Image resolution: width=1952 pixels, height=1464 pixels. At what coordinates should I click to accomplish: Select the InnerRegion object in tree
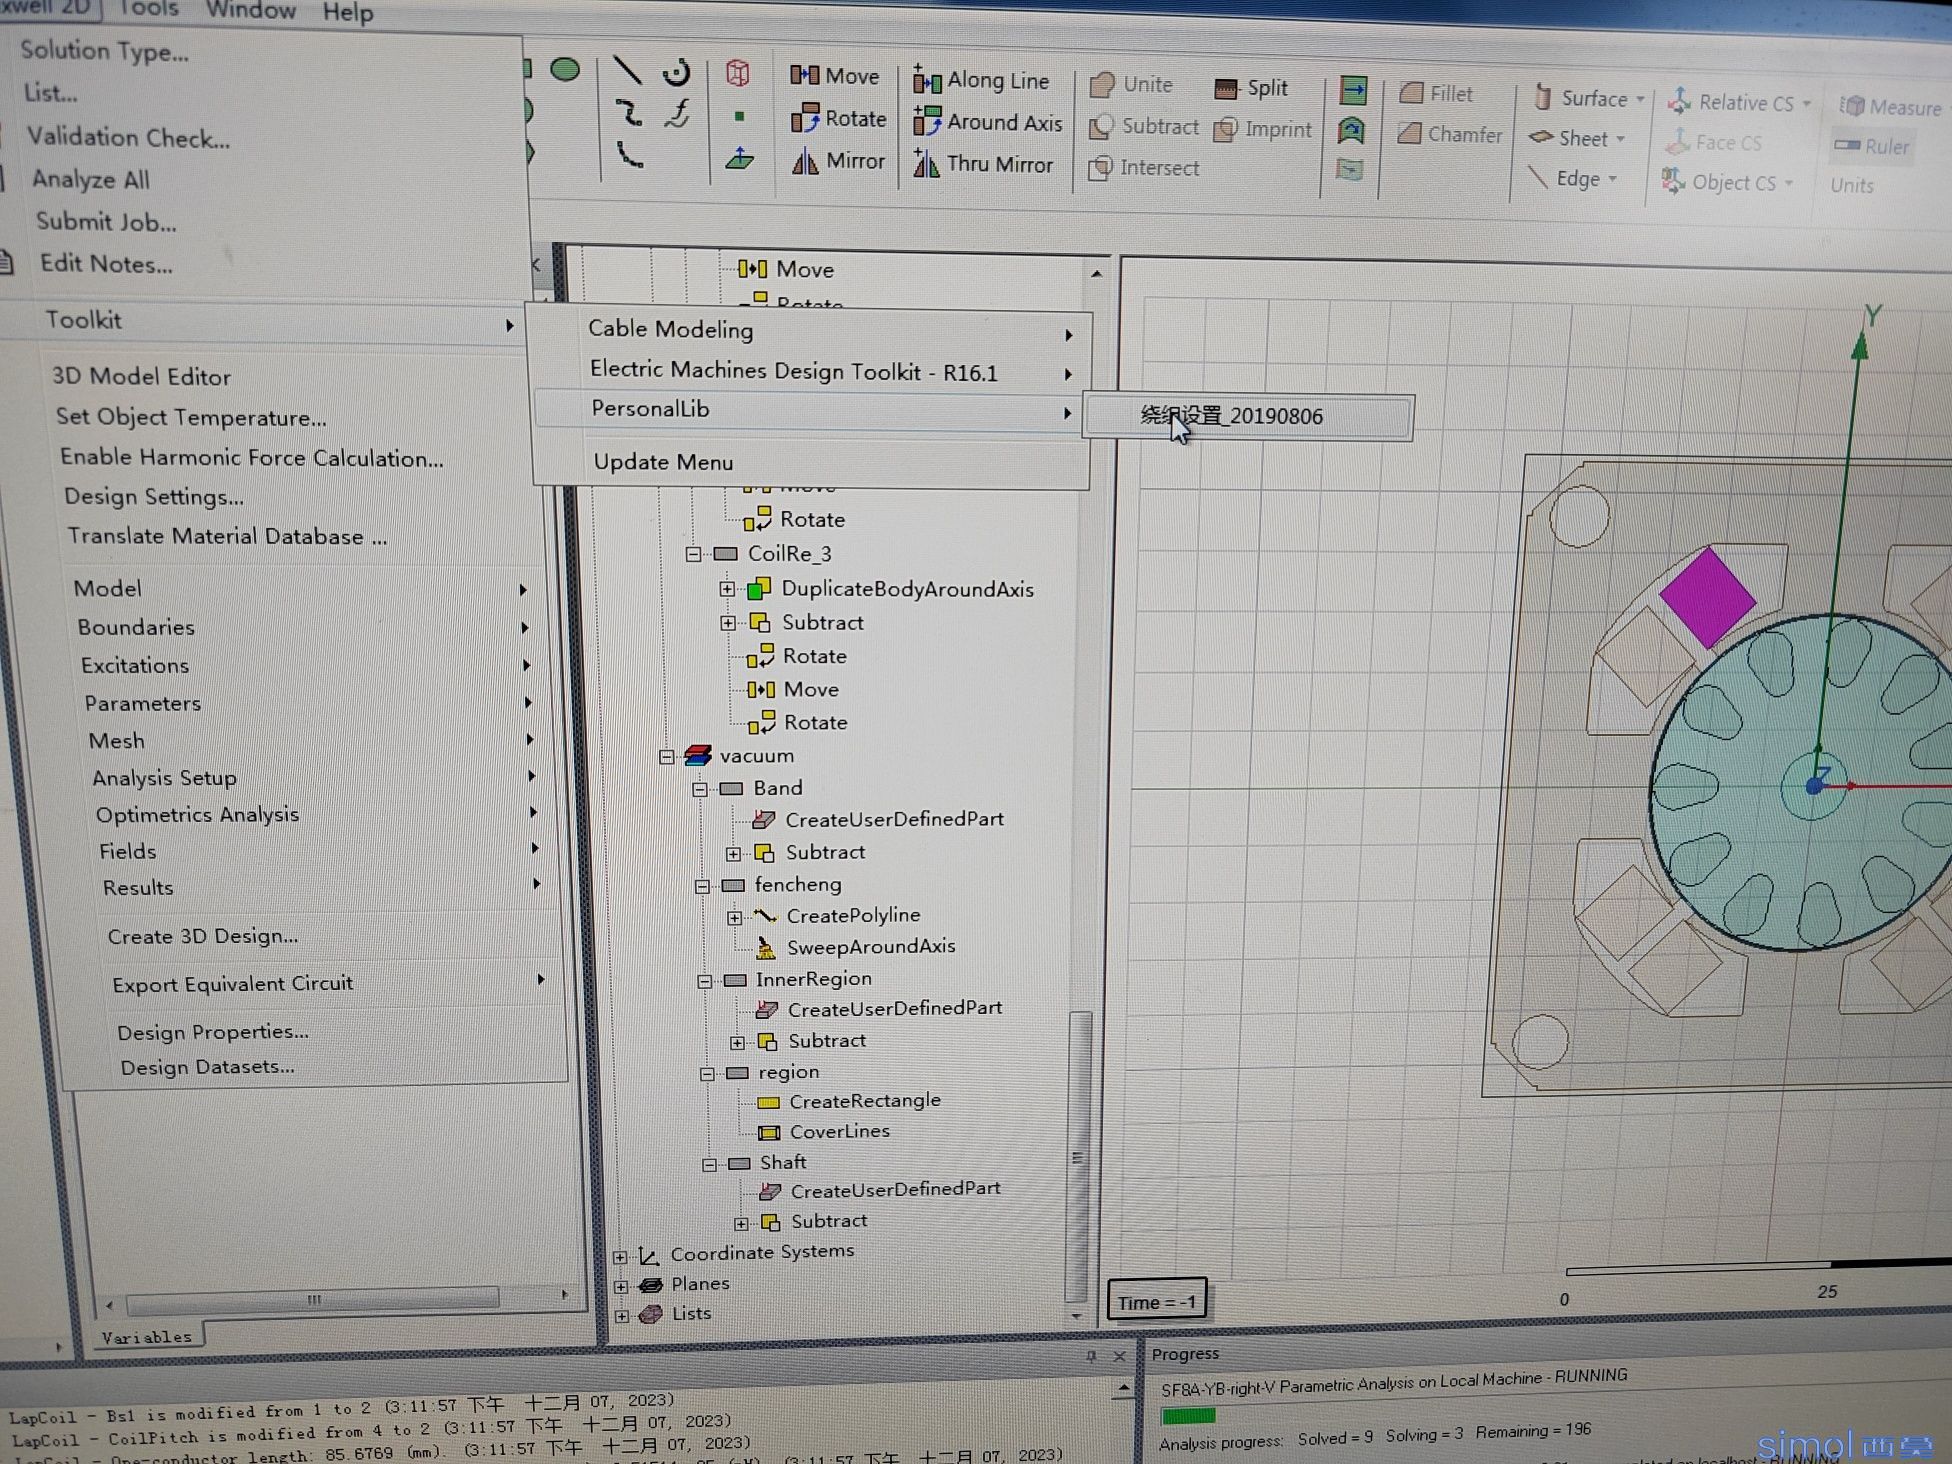(814, 978)
